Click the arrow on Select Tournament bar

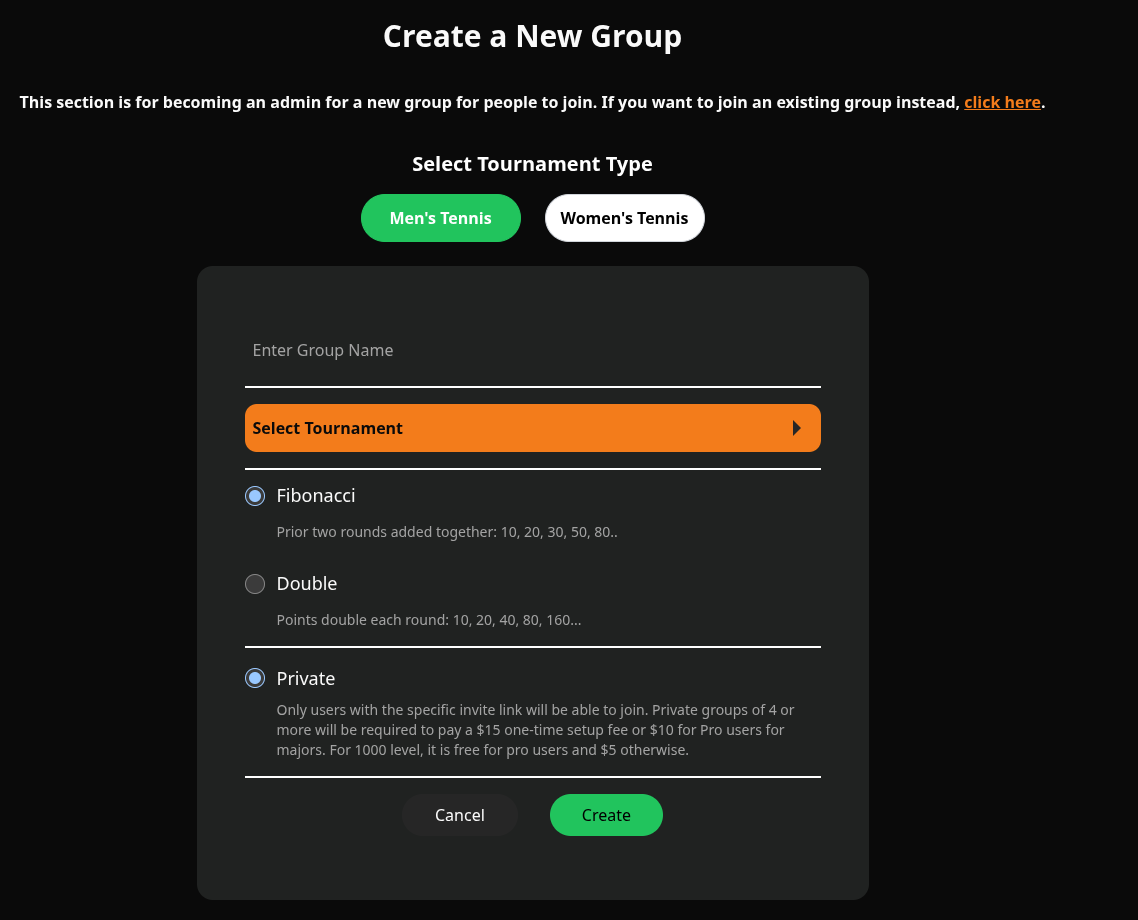[x=797, y=428]
